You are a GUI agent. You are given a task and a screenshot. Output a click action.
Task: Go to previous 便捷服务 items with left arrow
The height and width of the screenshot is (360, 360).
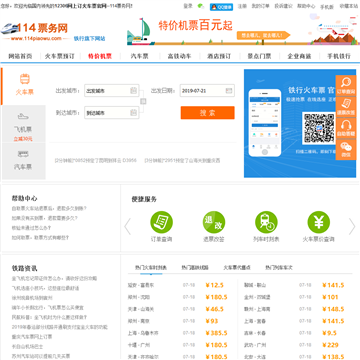tap(128, 227)
